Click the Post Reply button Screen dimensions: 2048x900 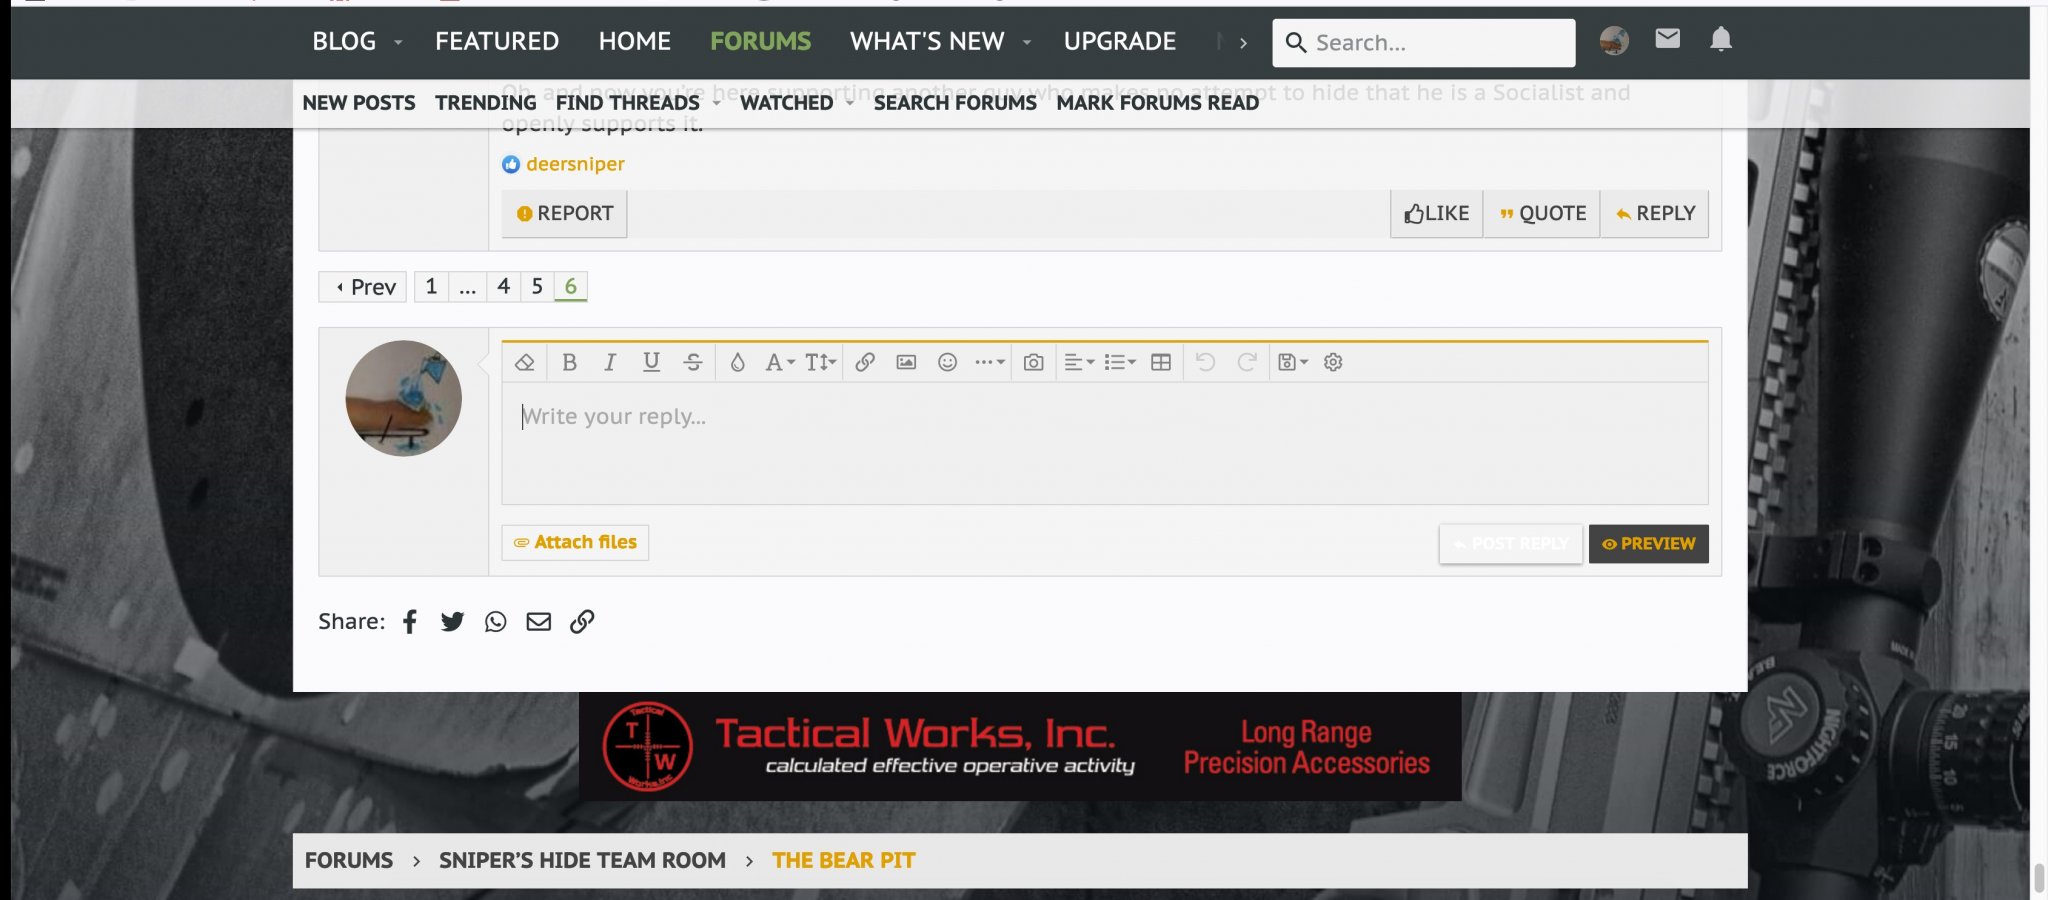click(x=1511, y=544)
